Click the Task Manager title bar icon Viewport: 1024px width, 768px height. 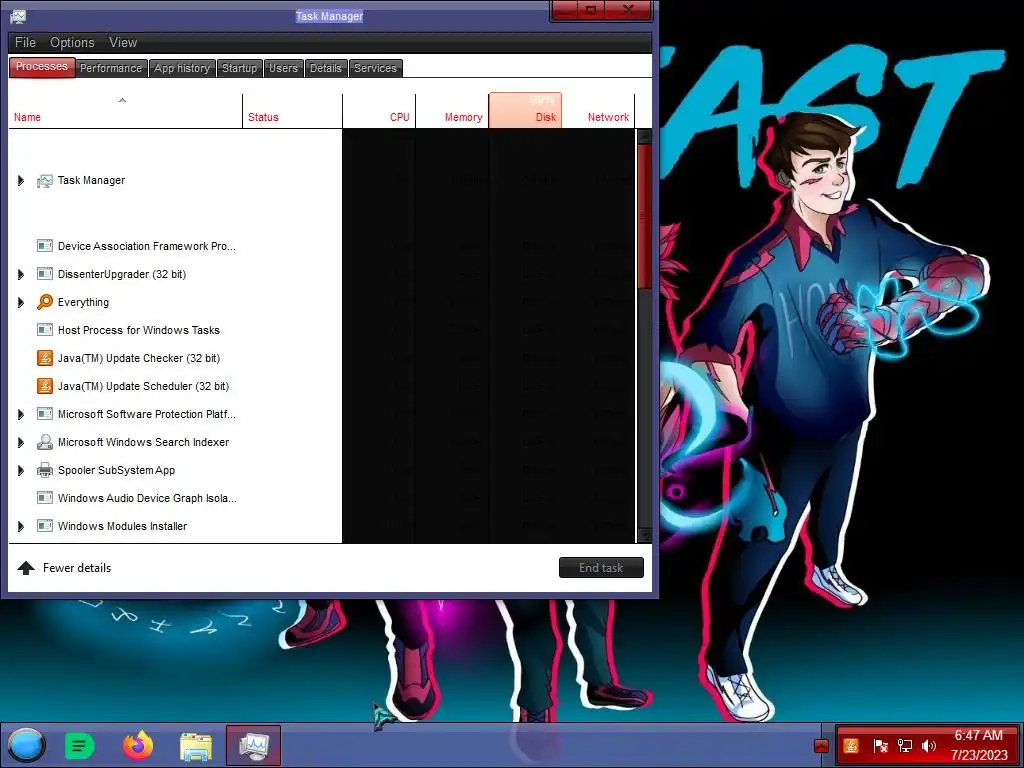coord(18,16)
